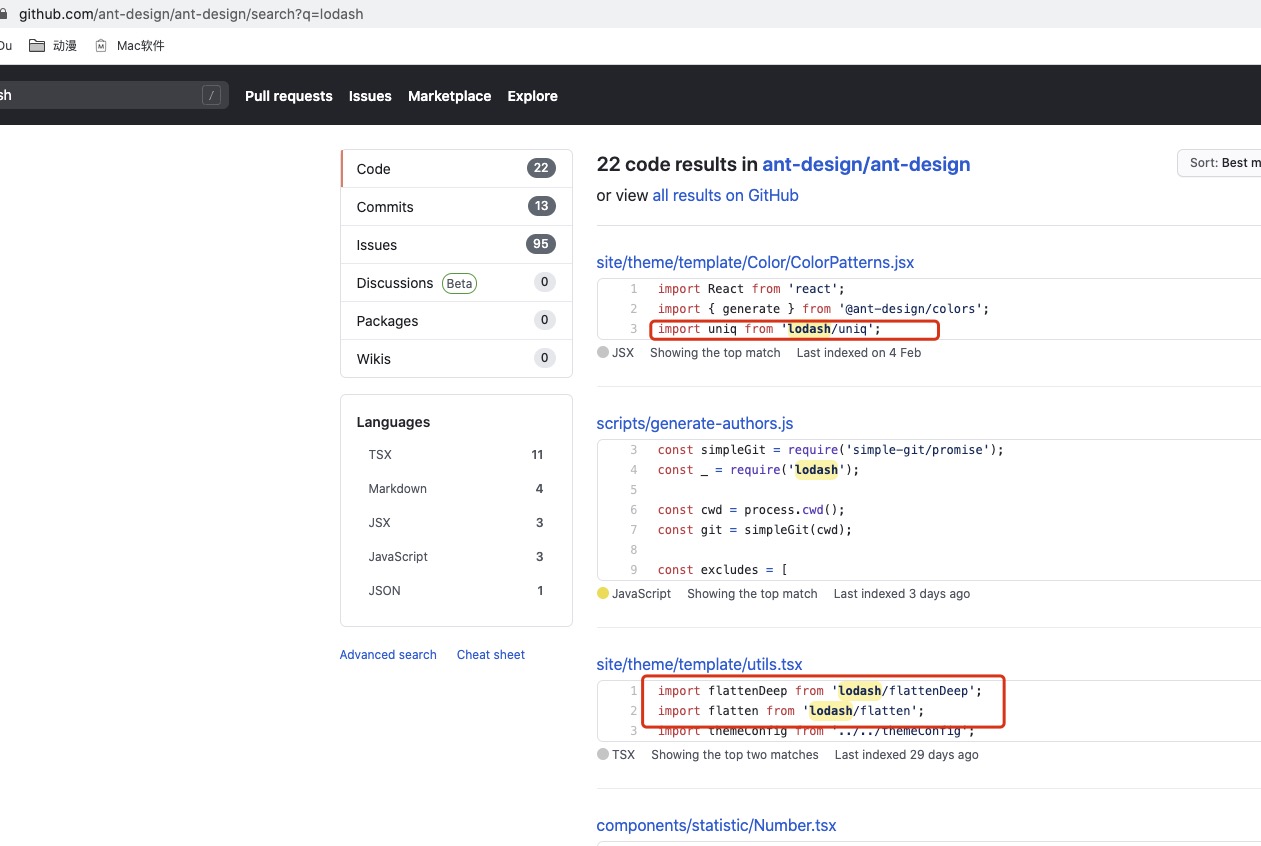
Task: Go to Marketplace in the top navigation
Action: [x=450, y=96]
